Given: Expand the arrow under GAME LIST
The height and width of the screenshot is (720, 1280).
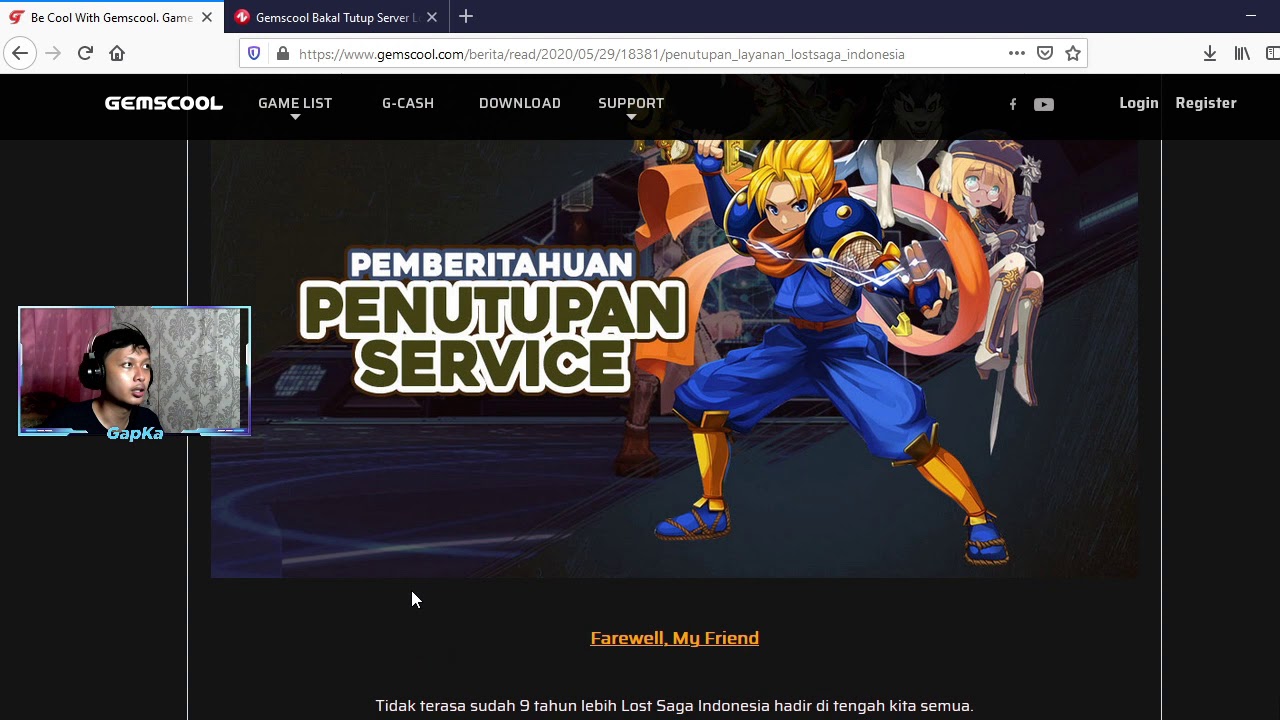Looking at the screenshot, I should (x=295, y=118).
